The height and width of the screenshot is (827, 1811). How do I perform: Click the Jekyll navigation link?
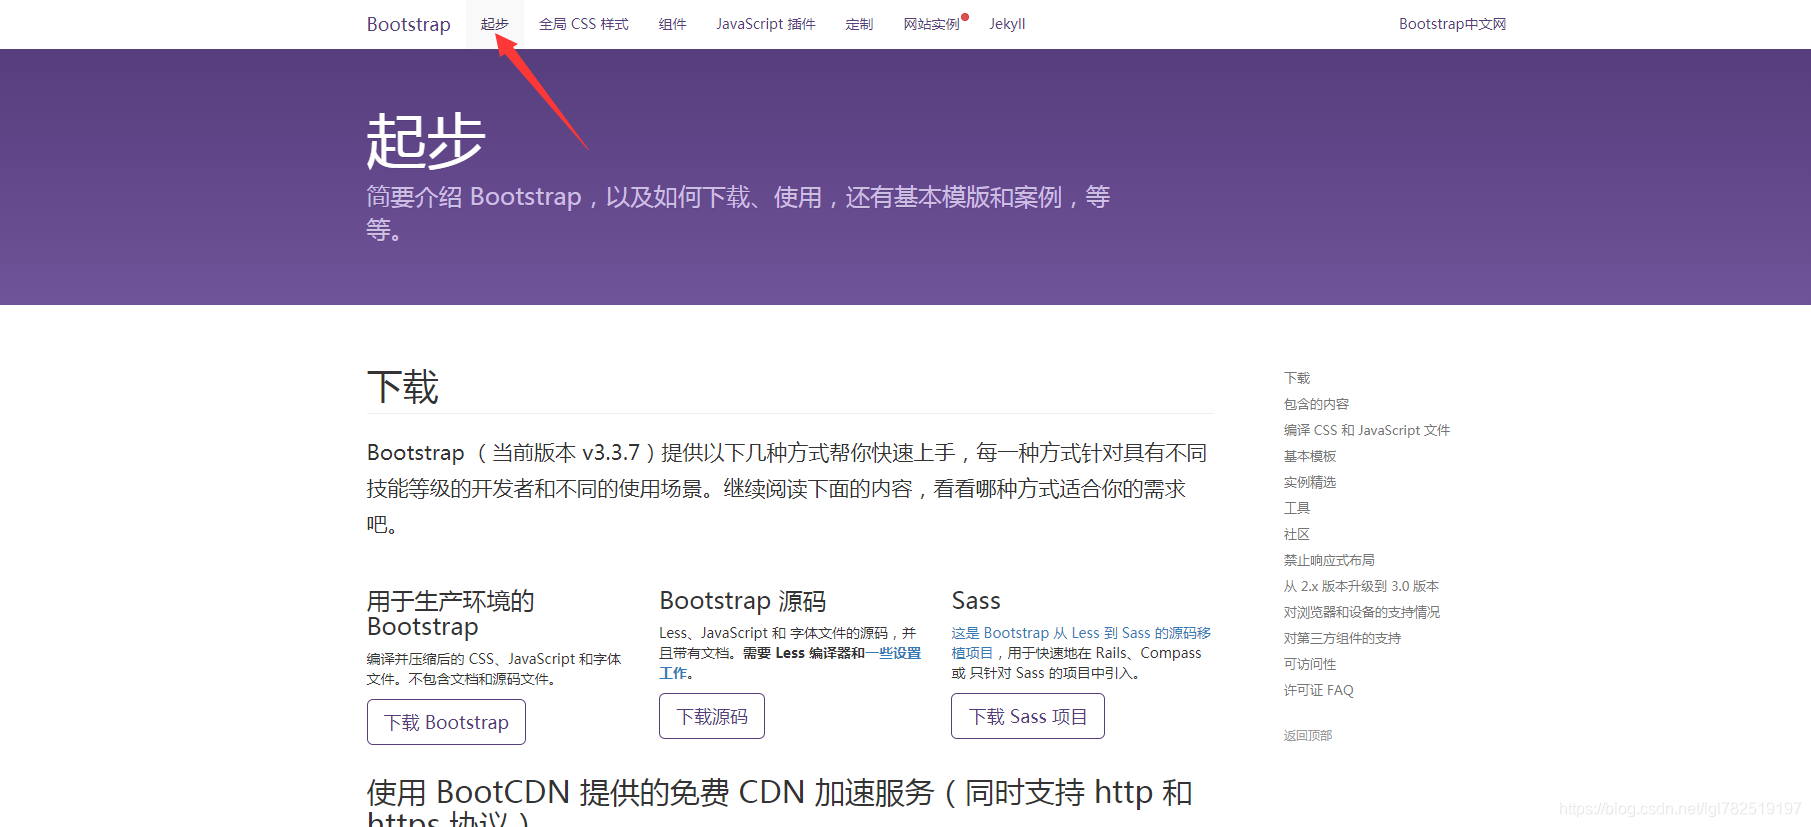[x=1007, y=24]
